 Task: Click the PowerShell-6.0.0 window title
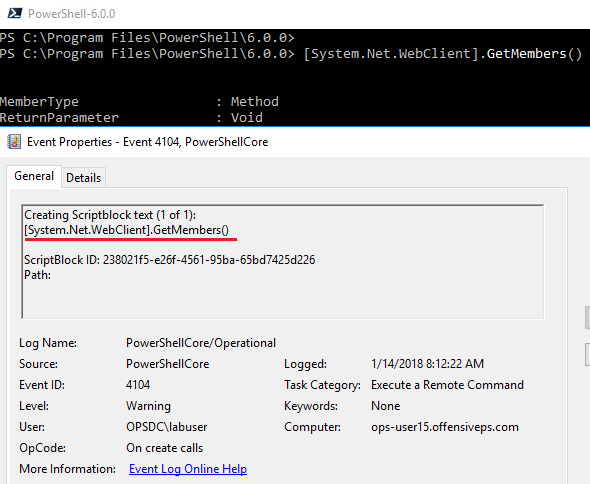click(71, 14)
